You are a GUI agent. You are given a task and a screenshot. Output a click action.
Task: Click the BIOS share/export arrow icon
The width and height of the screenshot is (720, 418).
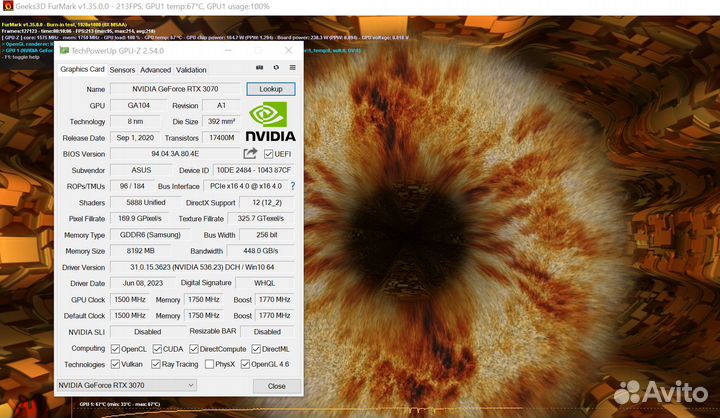[250, 153]
